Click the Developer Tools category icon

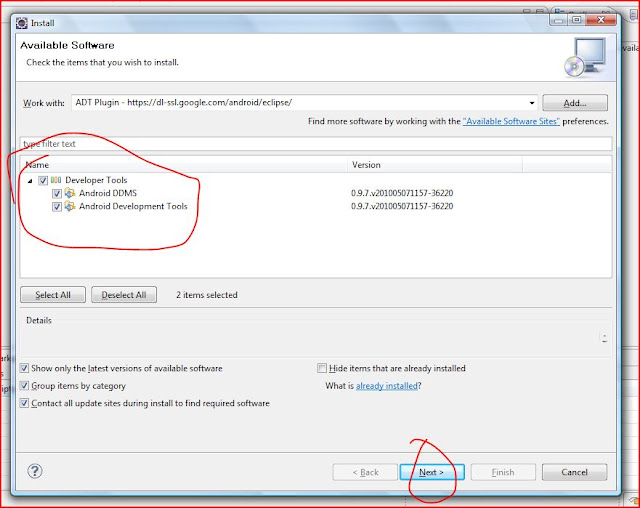(56, 180)
